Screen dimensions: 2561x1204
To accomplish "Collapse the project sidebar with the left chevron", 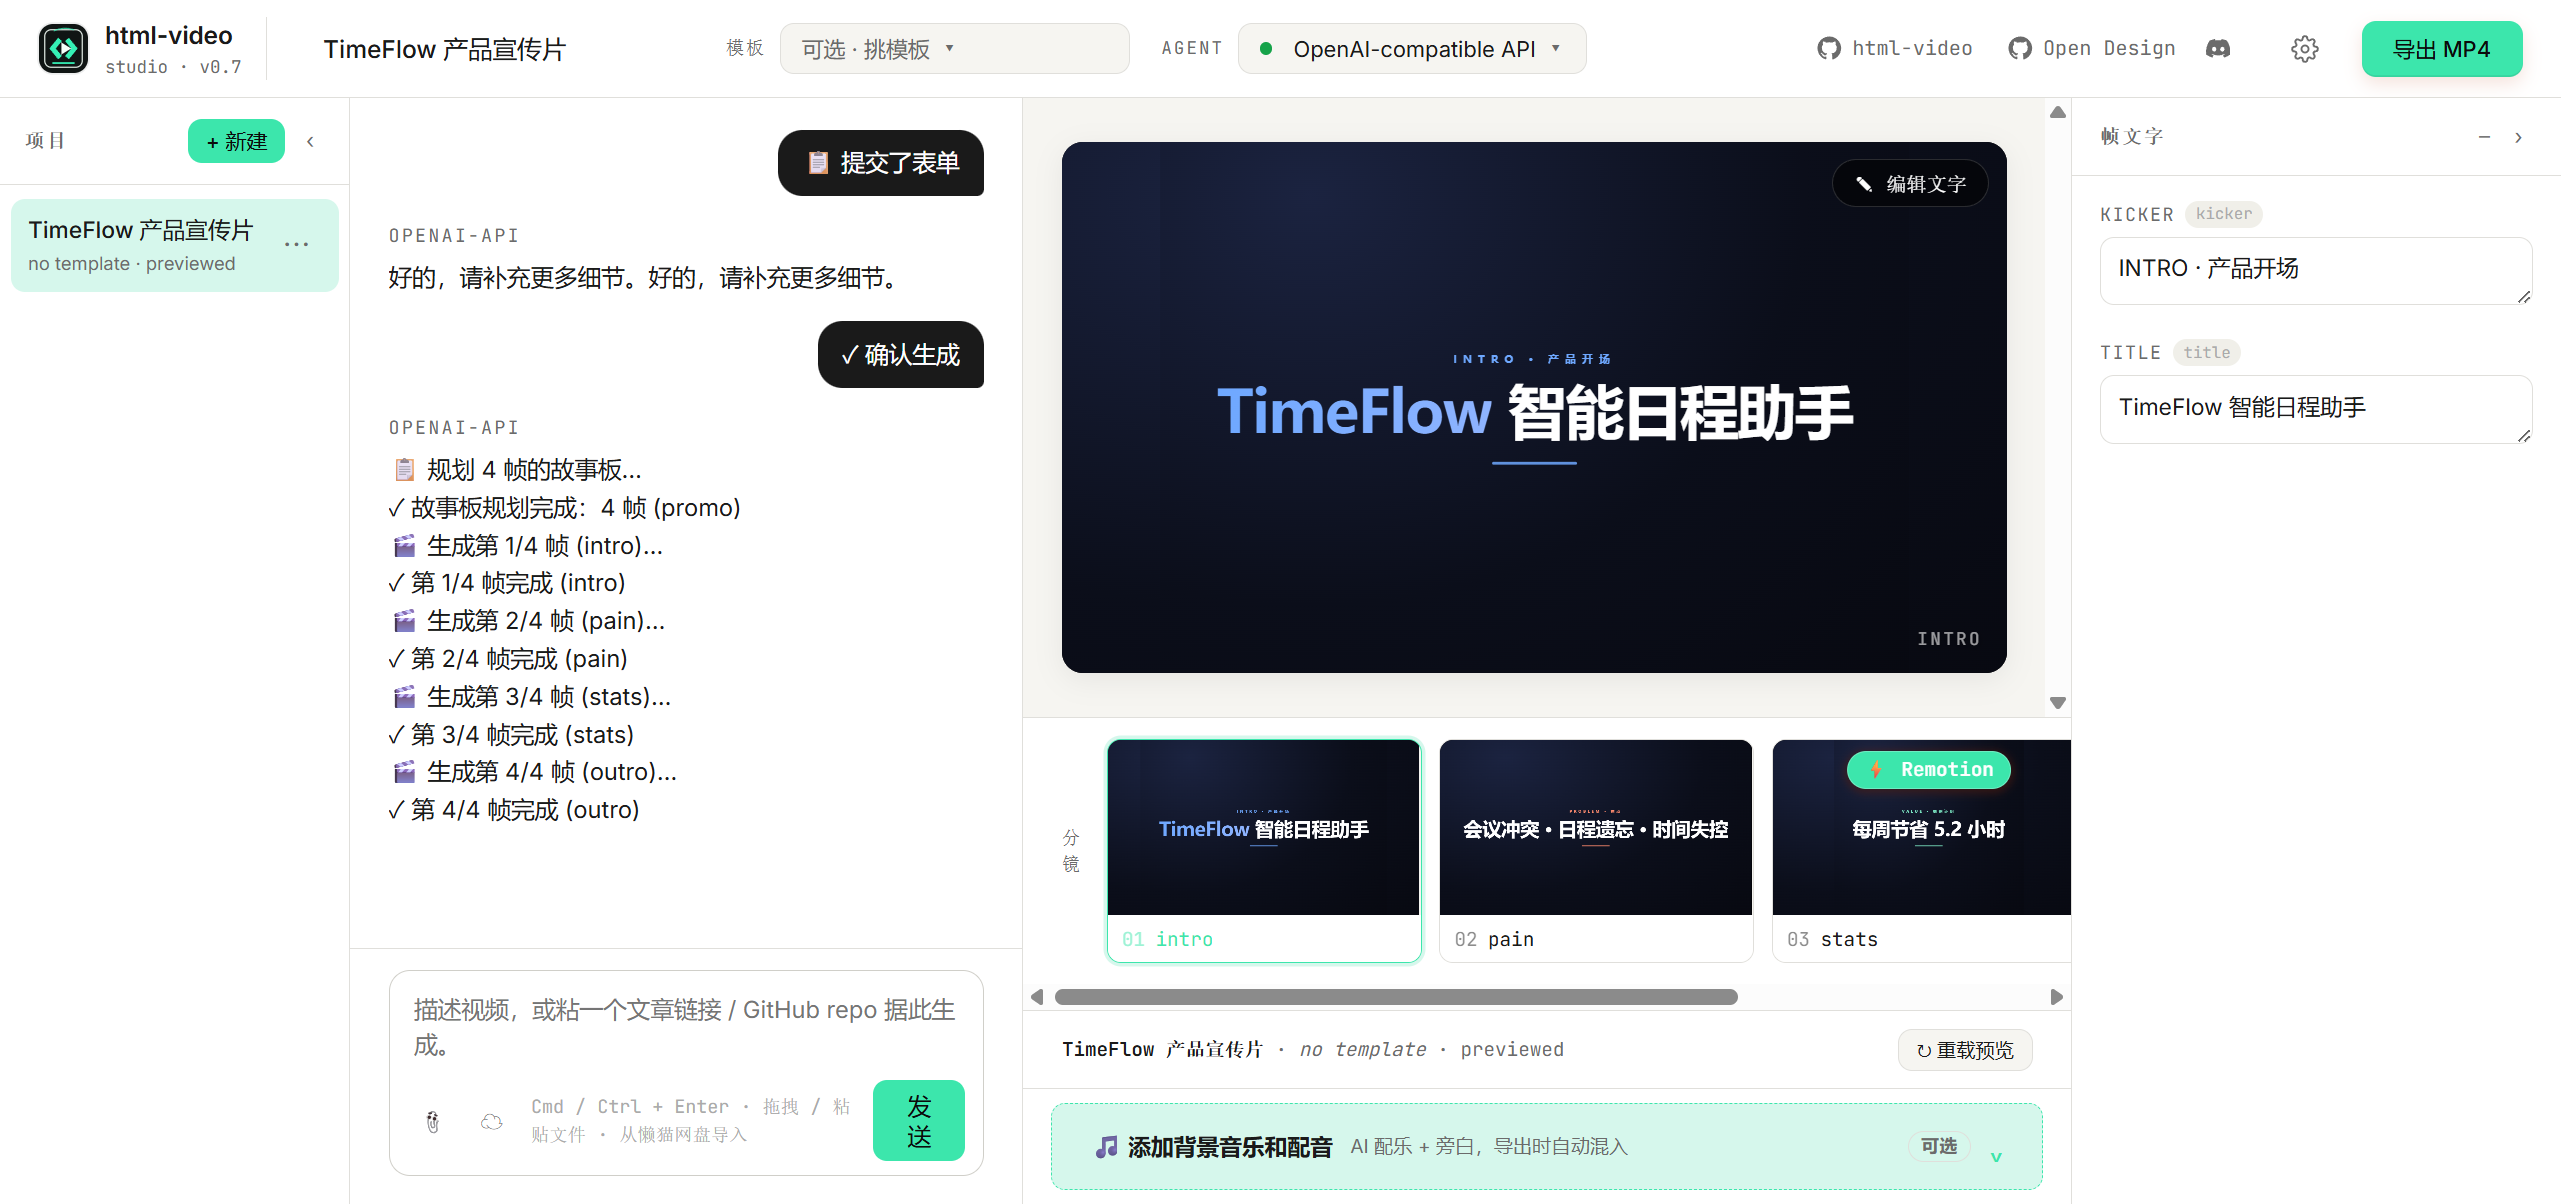I will click(310, 141).
